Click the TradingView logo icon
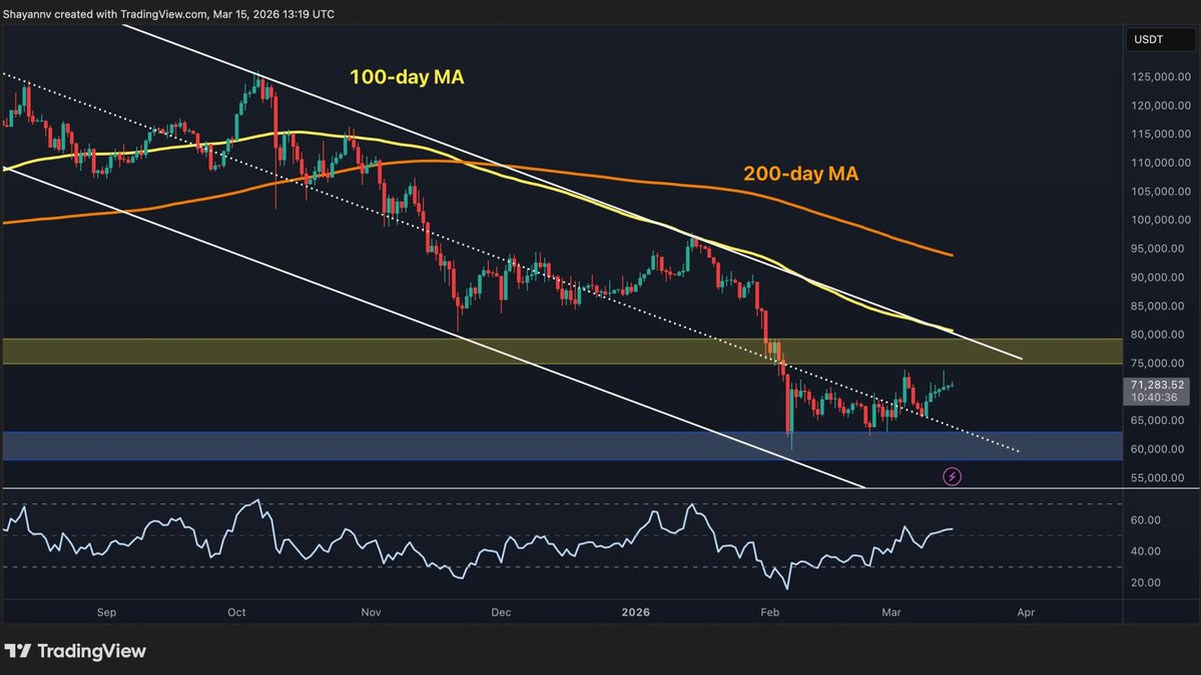This screenshot has width=1201, height=675. (x=17, y=651)
